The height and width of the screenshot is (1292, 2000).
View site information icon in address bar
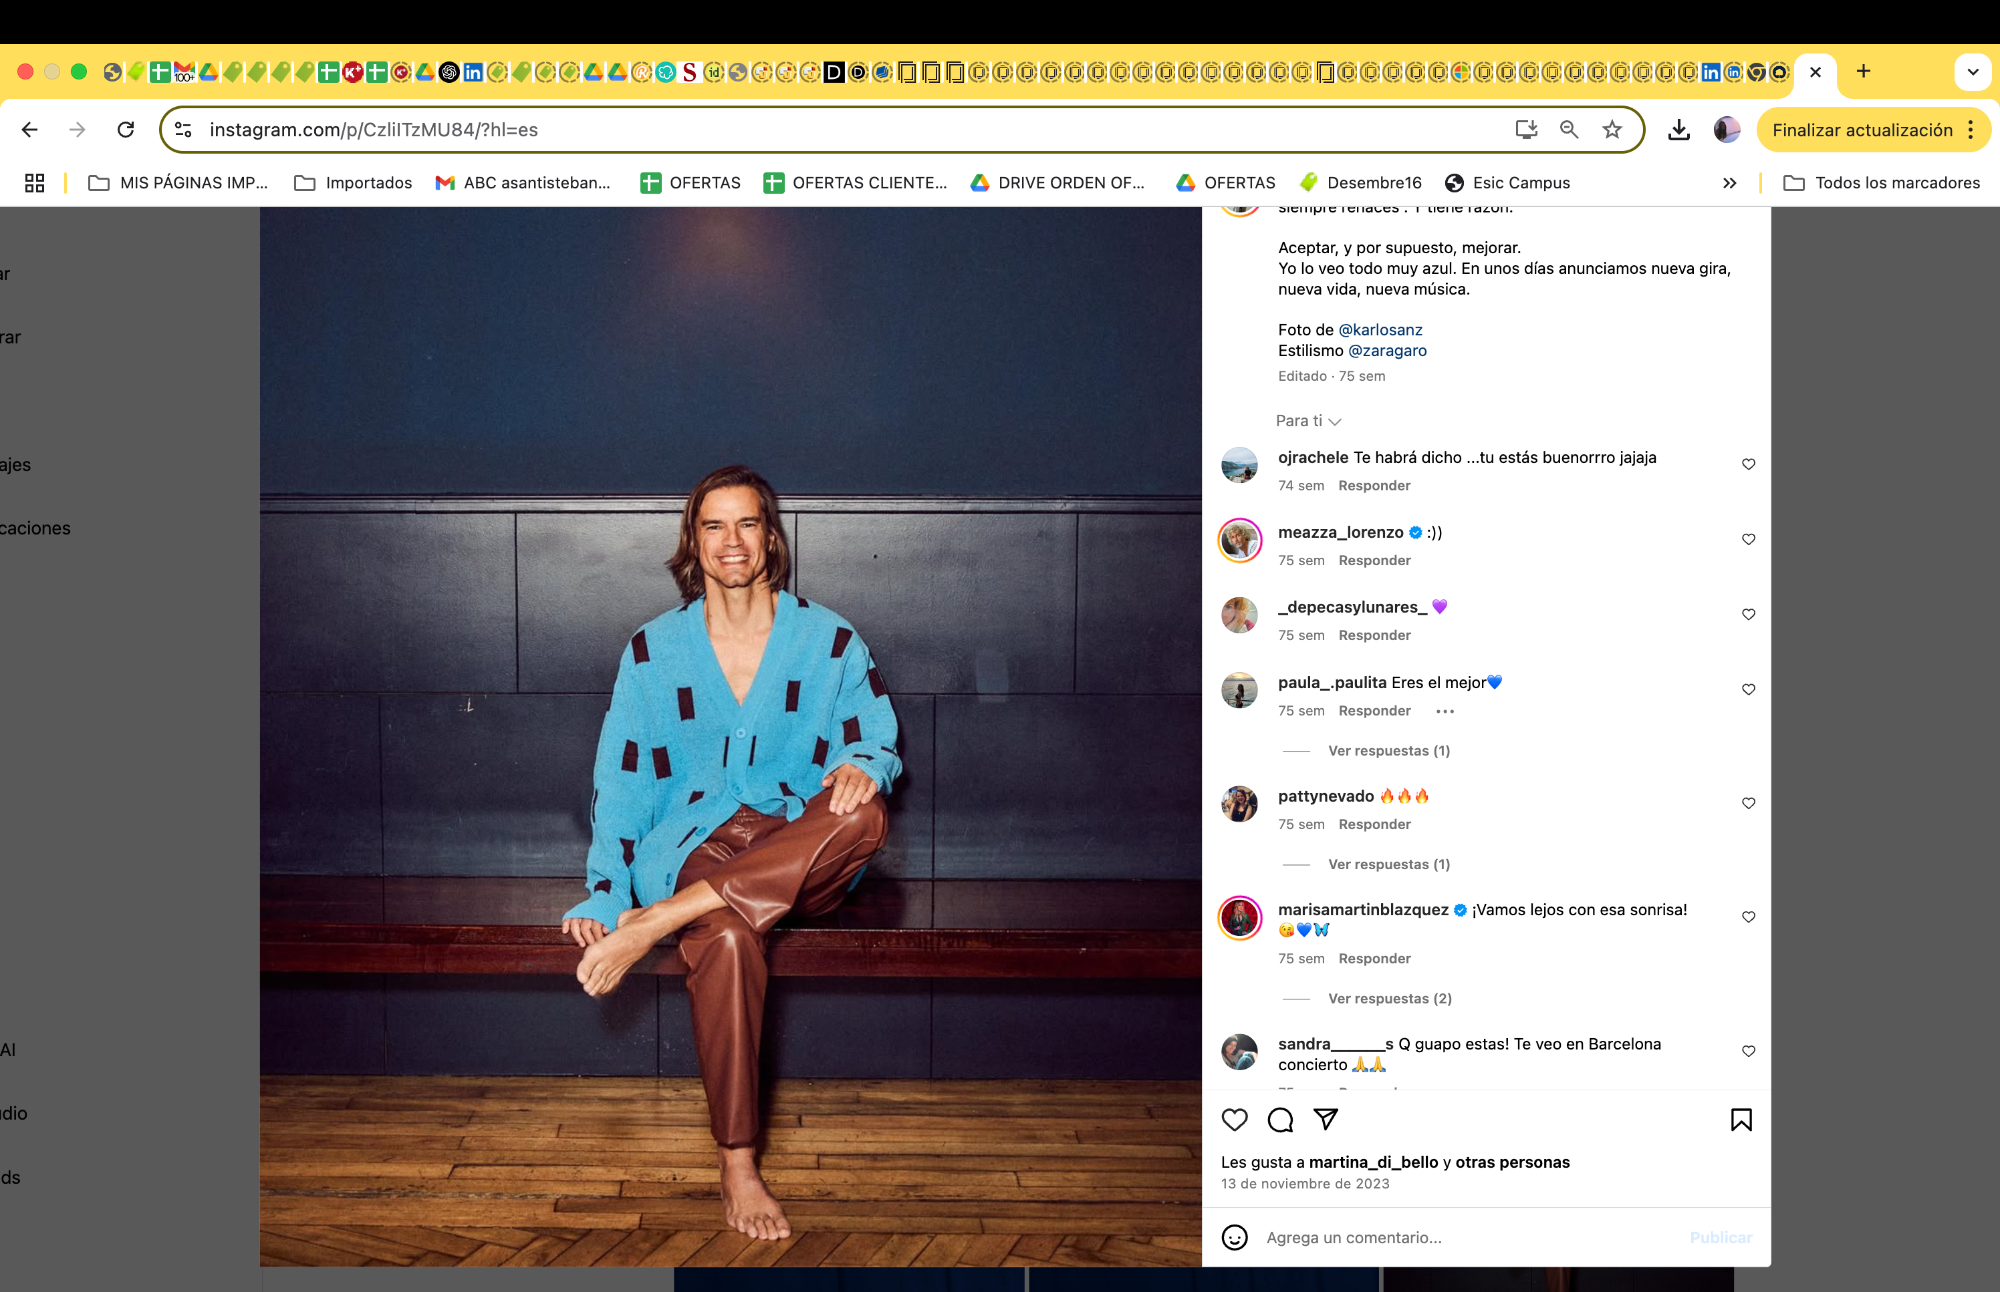tap(183, 130)
